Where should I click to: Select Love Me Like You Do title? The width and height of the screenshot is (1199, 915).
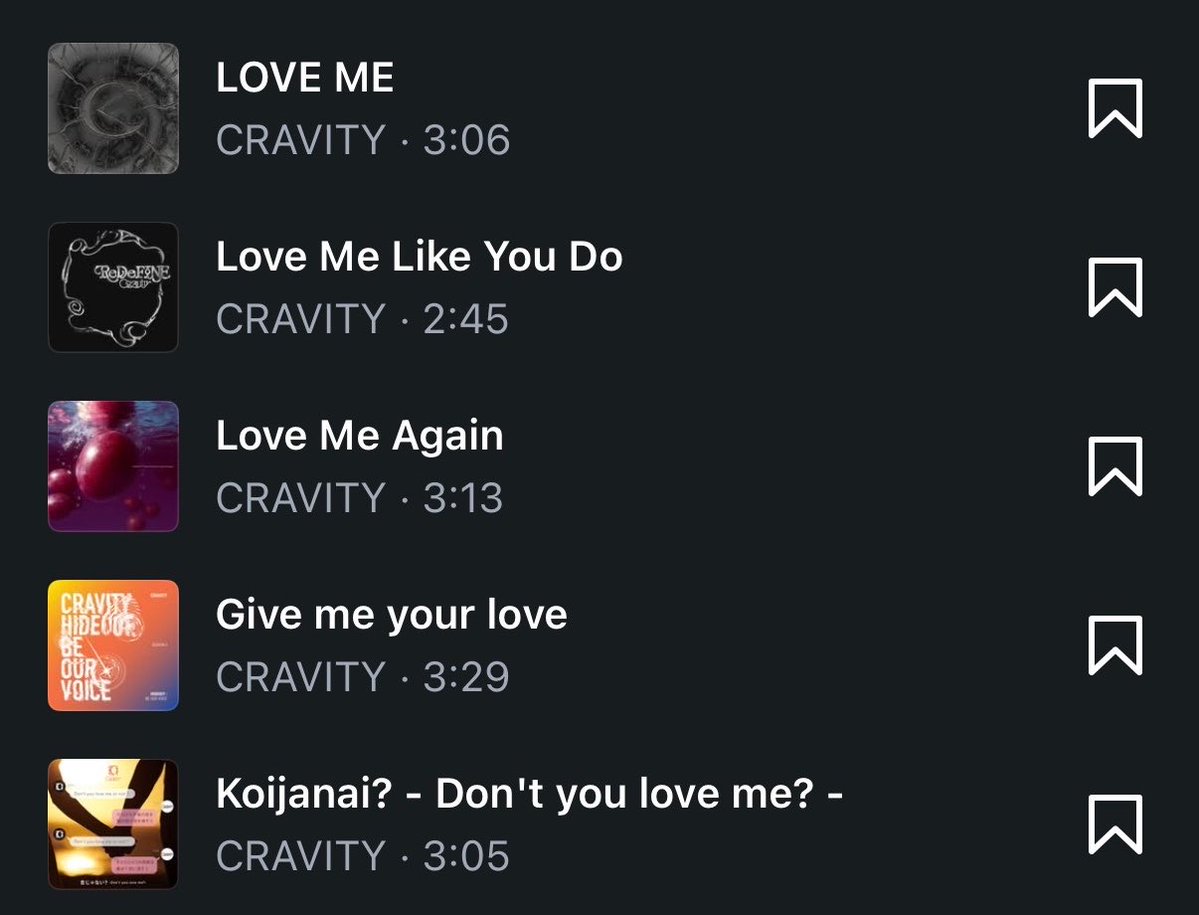pos(419,256)
